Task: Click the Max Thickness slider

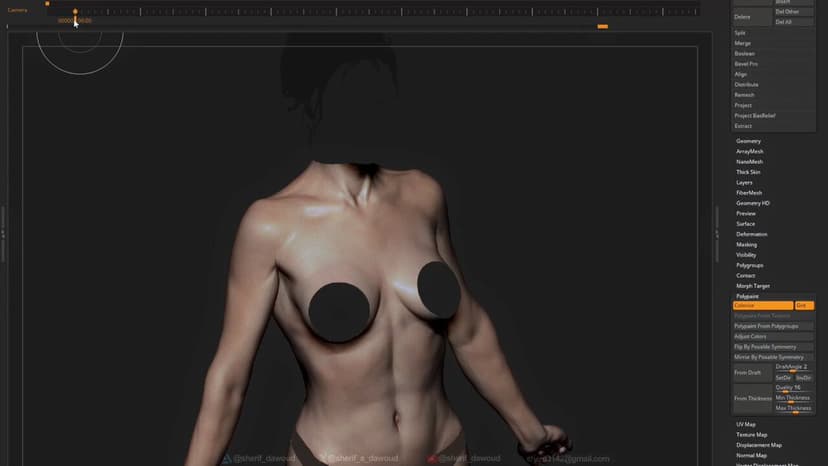Action: coord(793,408)
